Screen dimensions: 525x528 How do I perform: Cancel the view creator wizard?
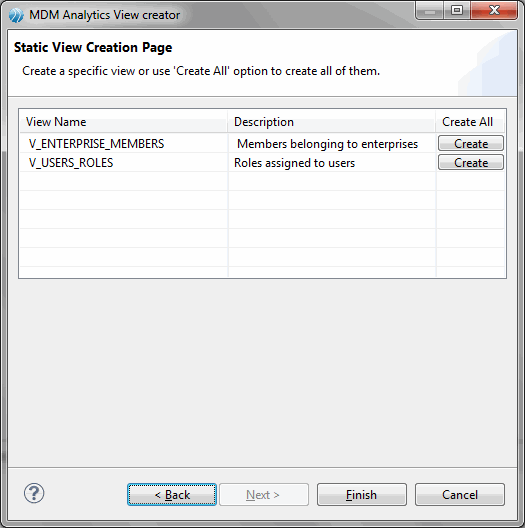pyautogui.click(x=460, y=495)
